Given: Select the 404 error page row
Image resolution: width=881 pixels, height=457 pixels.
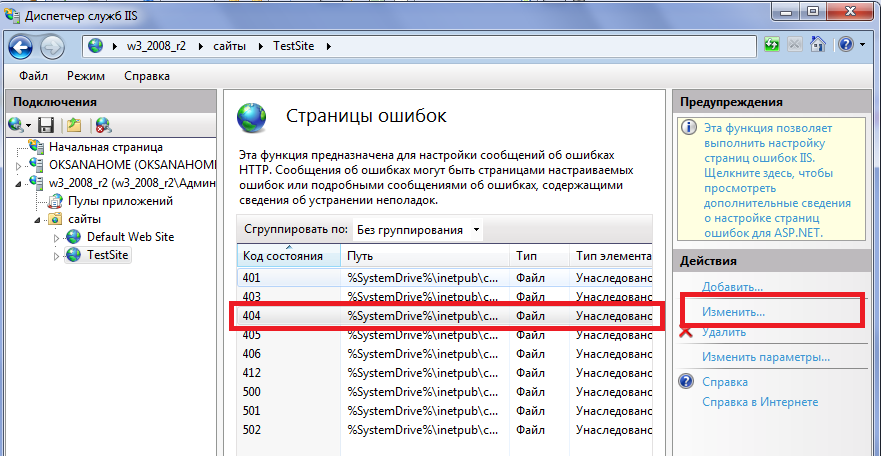Looking at the screenshot, I should (x=444, y=316).
